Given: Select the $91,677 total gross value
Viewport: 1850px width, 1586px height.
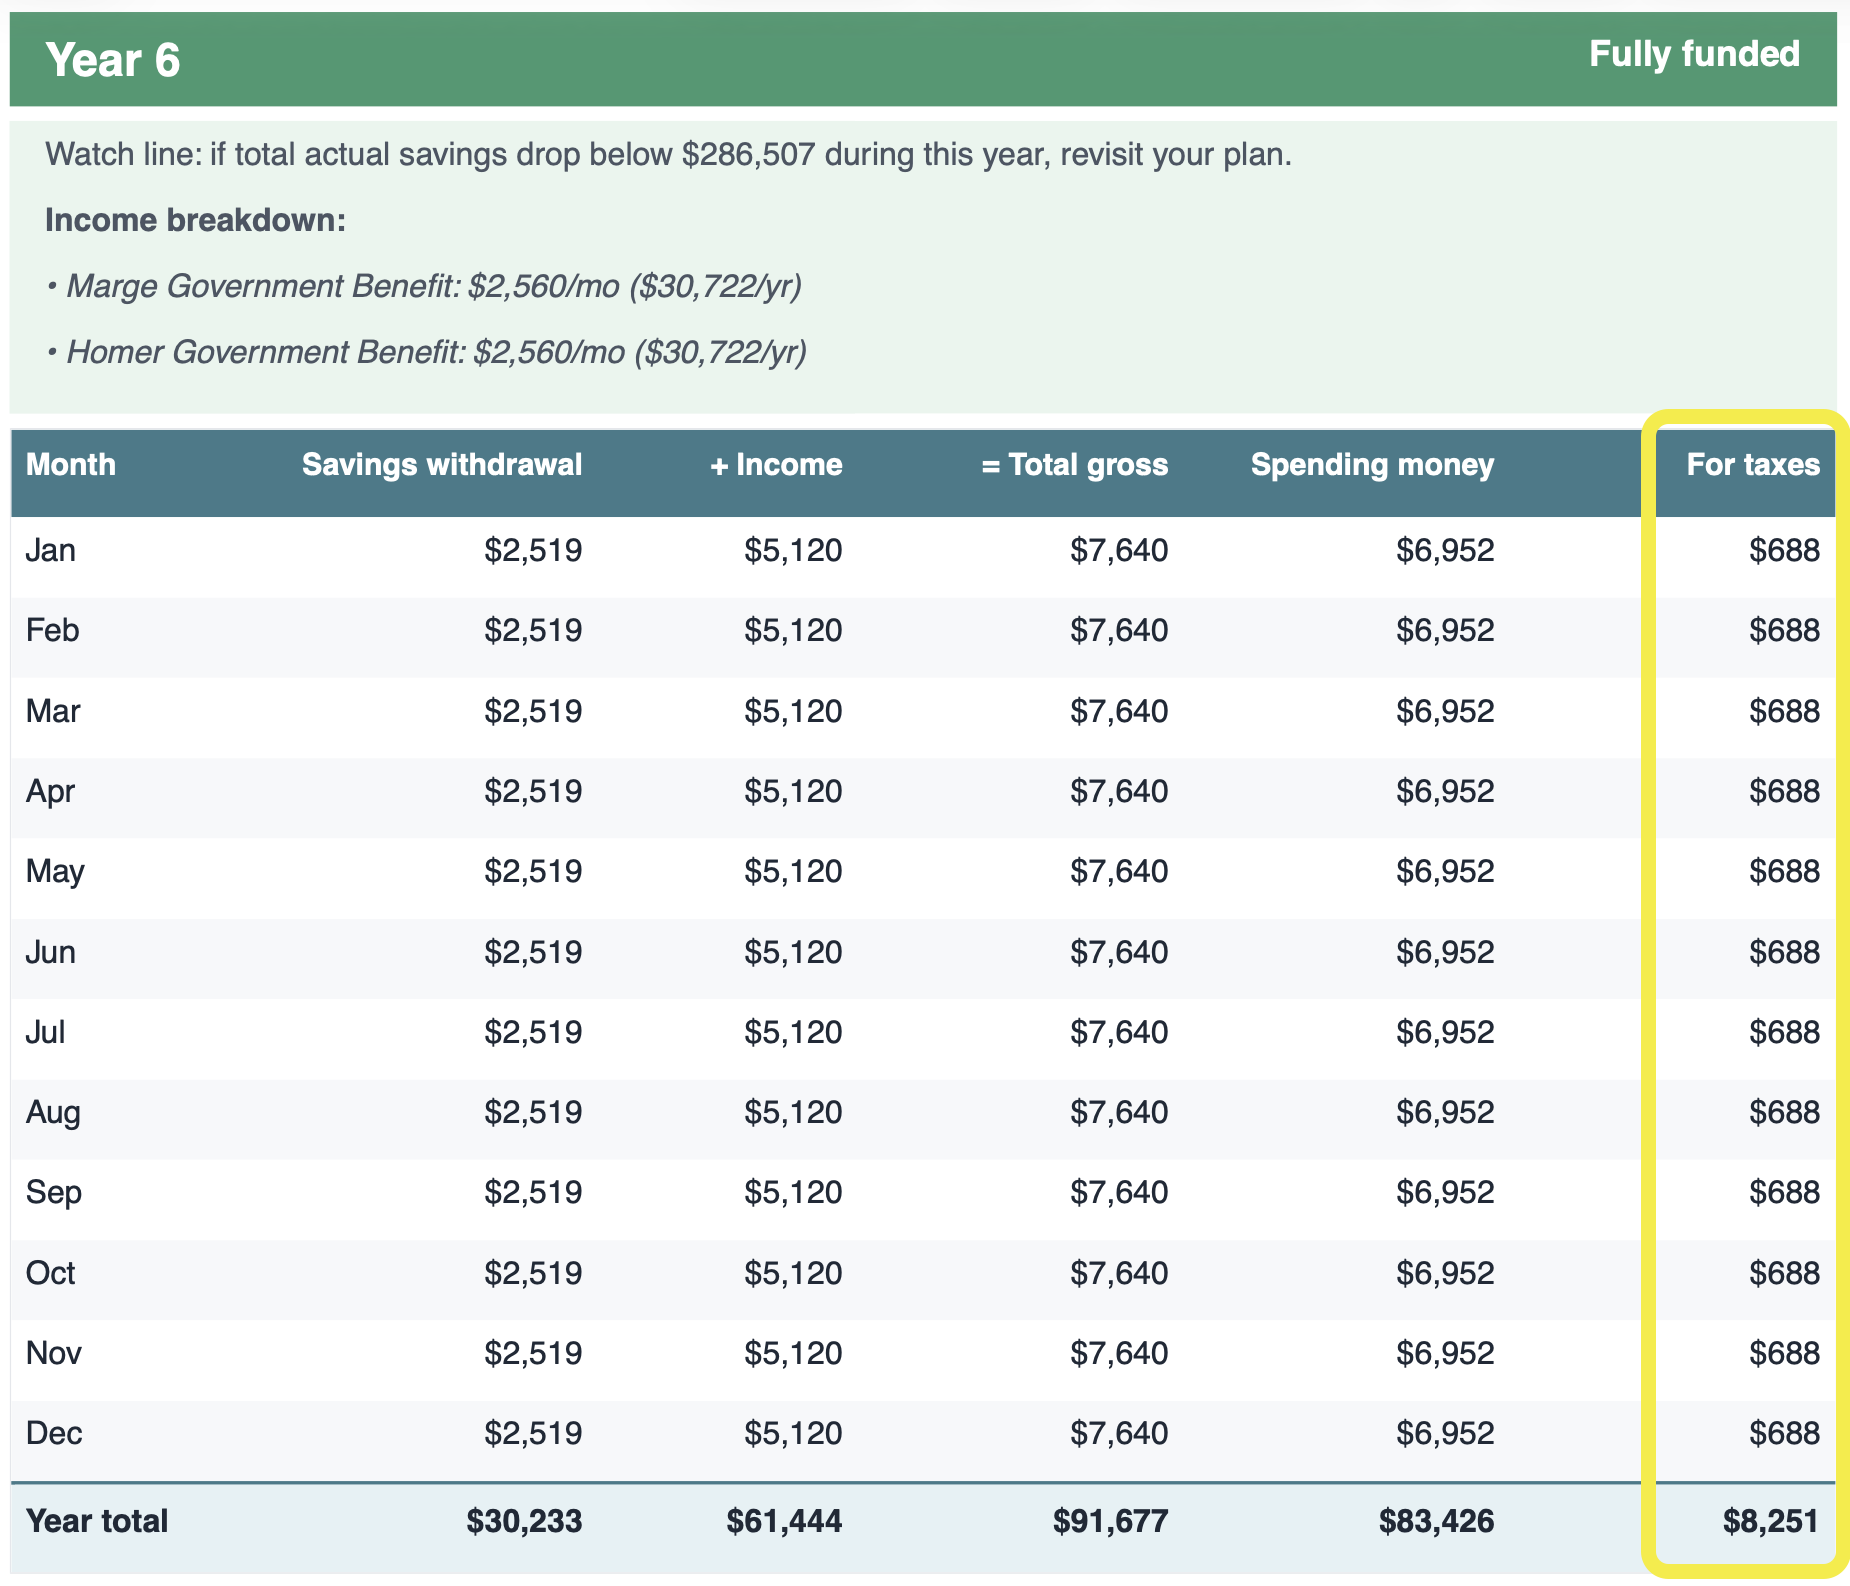Looking at the screenshot, I should click(1110, 1522).
